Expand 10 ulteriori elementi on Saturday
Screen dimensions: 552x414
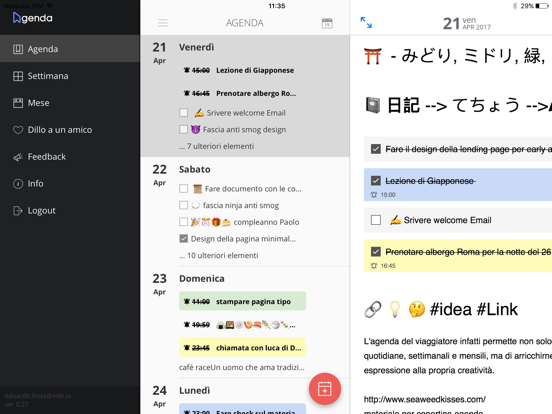pos(219,255)
